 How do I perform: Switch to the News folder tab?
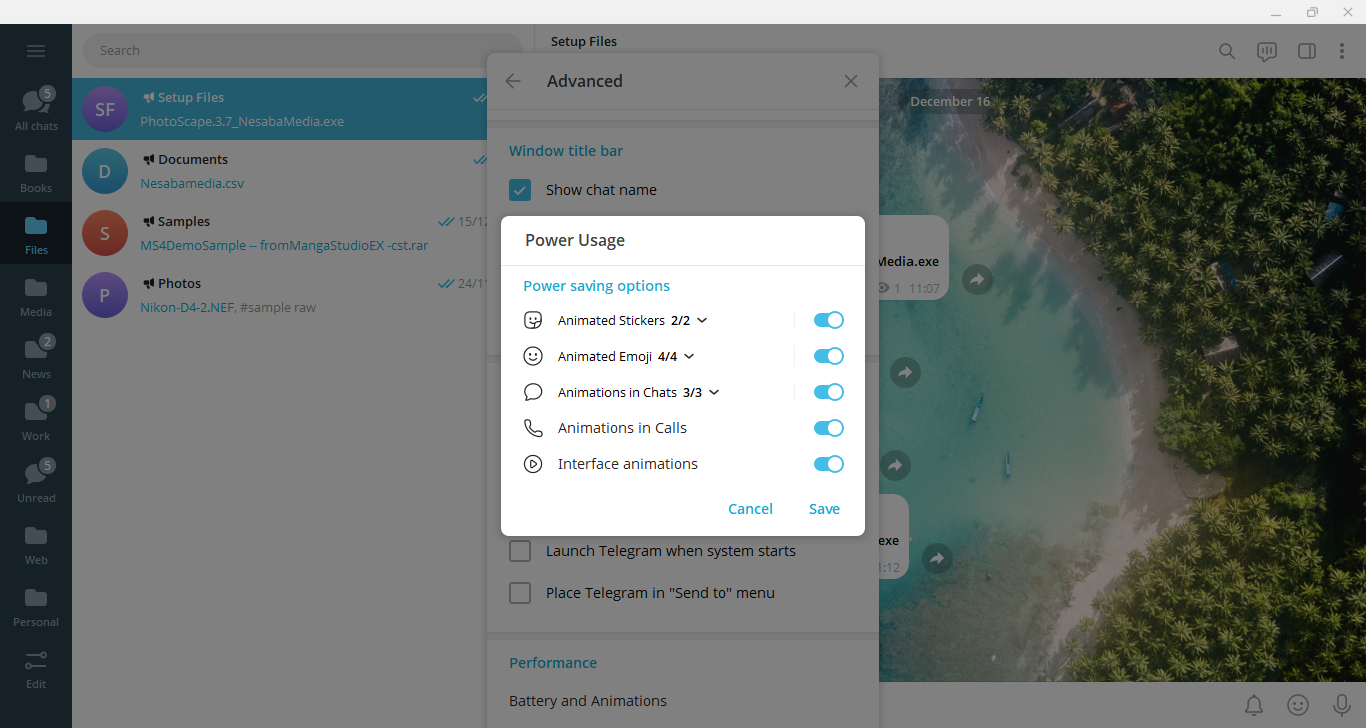click(x=36, y=357)
